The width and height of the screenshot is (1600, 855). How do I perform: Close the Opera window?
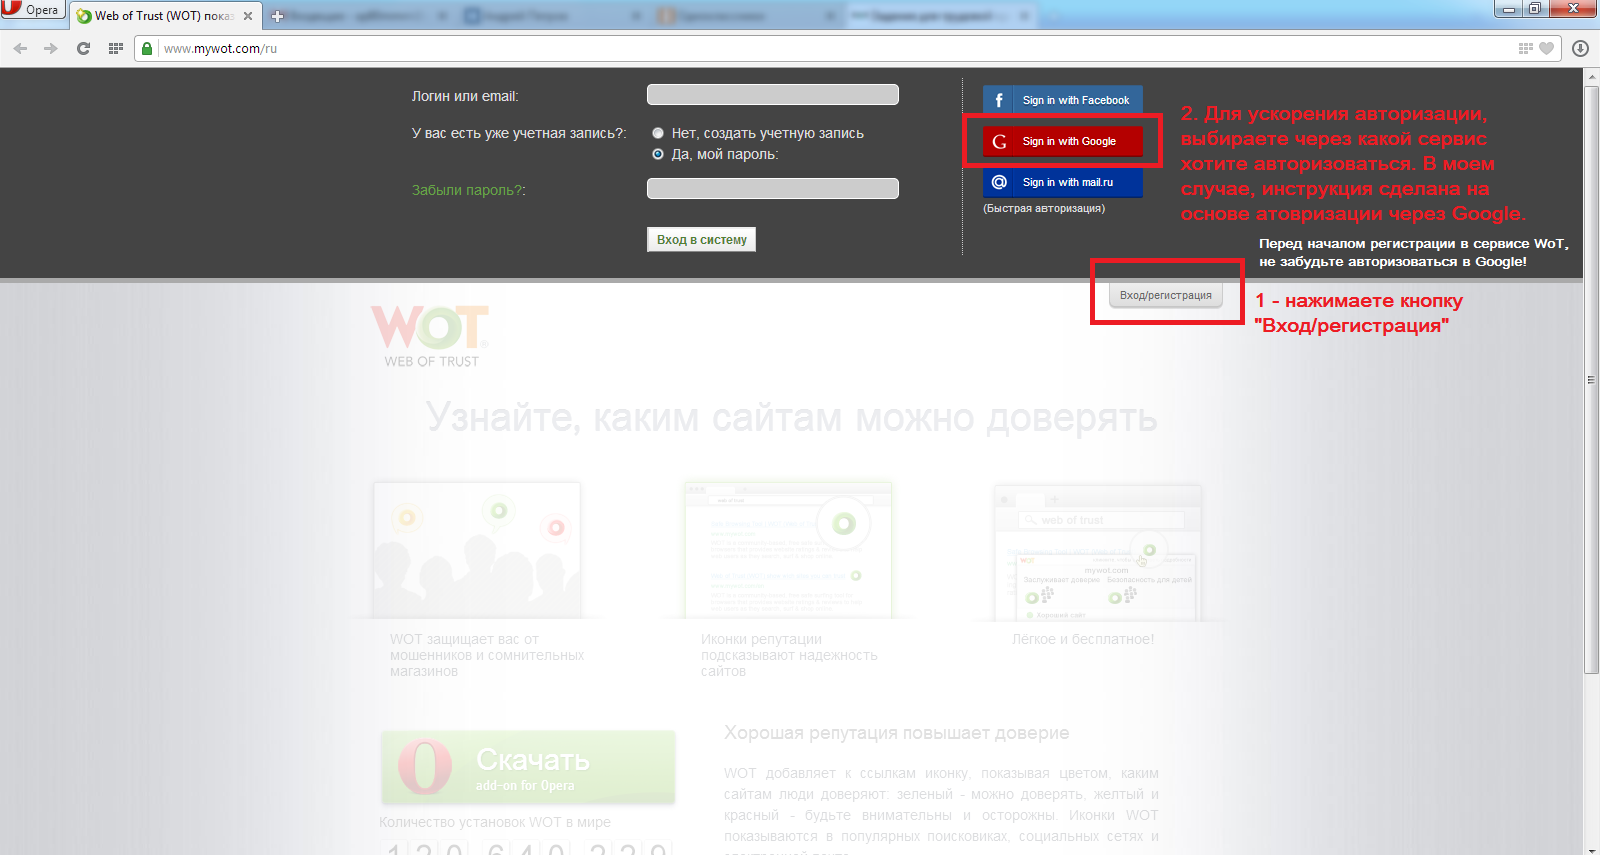click(x=1573, y=9)
